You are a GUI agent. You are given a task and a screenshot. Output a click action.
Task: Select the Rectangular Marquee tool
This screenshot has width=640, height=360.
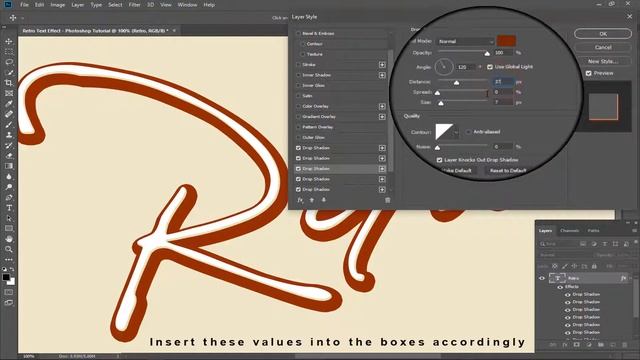tap(9, 52)
